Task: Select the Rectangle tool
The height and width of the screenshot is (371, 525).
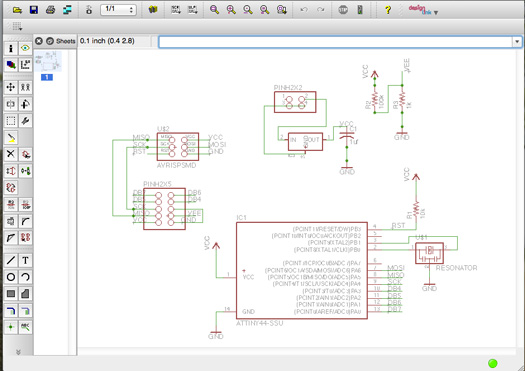Action: click(x=11, y=294)
